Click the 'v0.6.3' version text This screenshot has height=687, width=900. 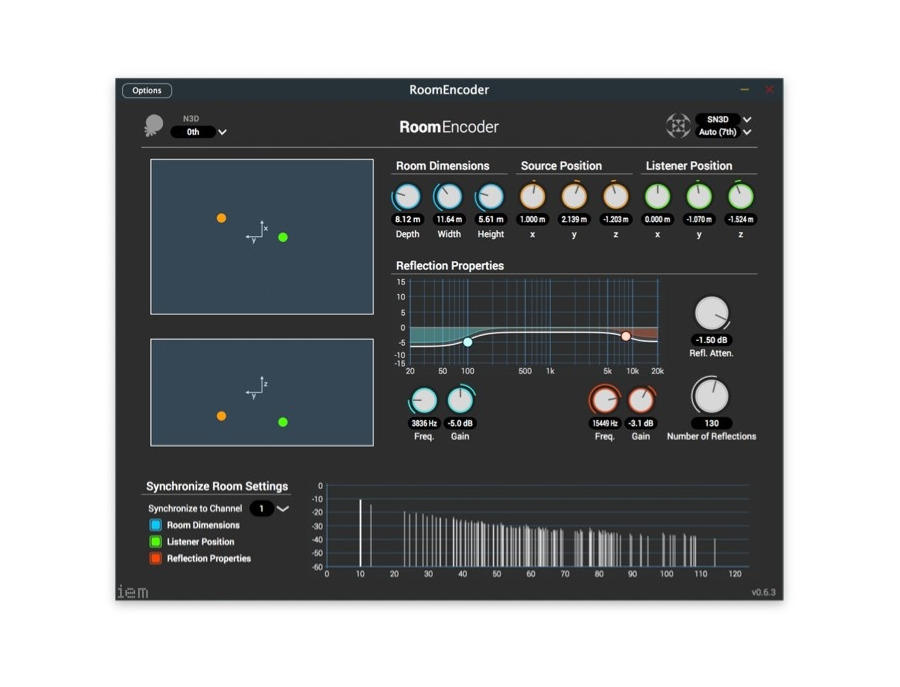tap(763, 592)
